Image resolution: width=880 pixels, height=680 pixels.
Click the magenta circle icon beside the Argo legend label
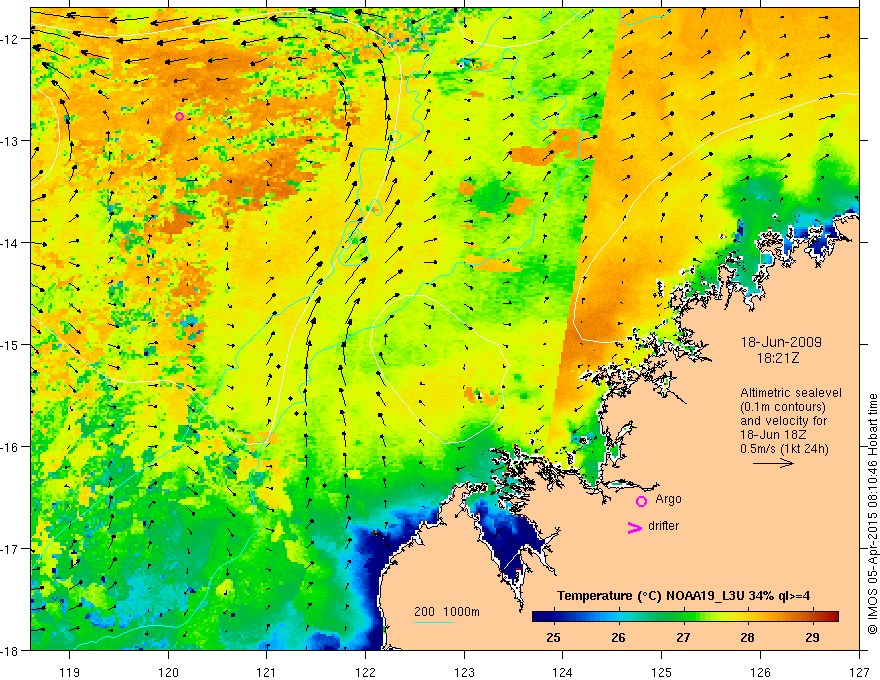[x=641, y=502]
